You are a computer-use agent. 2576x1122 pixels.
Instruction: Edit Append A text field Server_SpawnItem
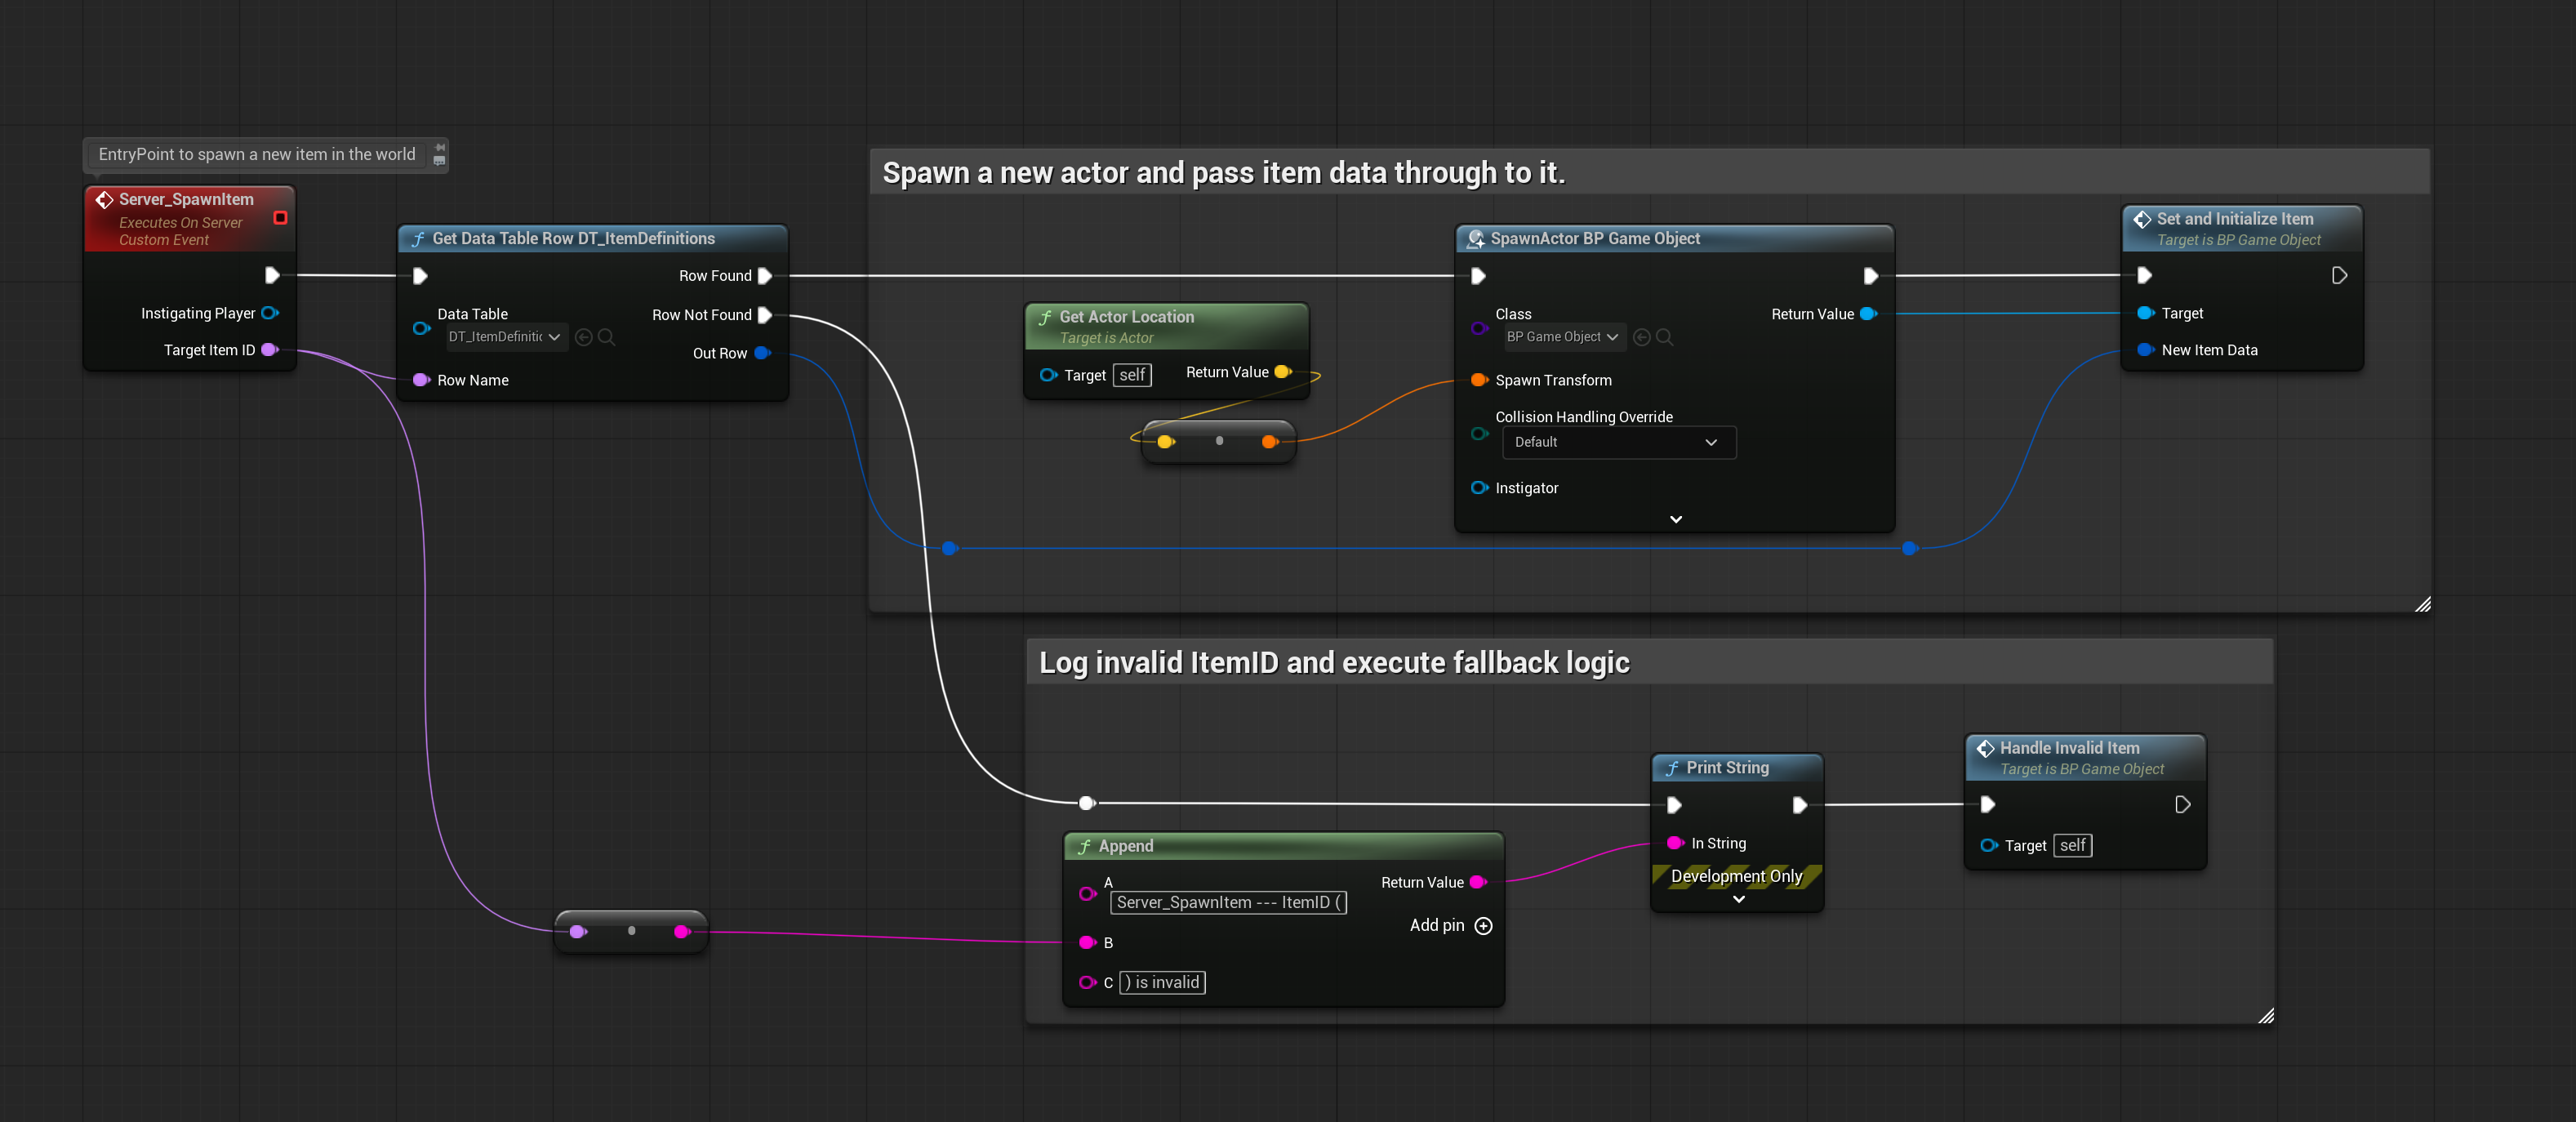(x=1229, y=903)
